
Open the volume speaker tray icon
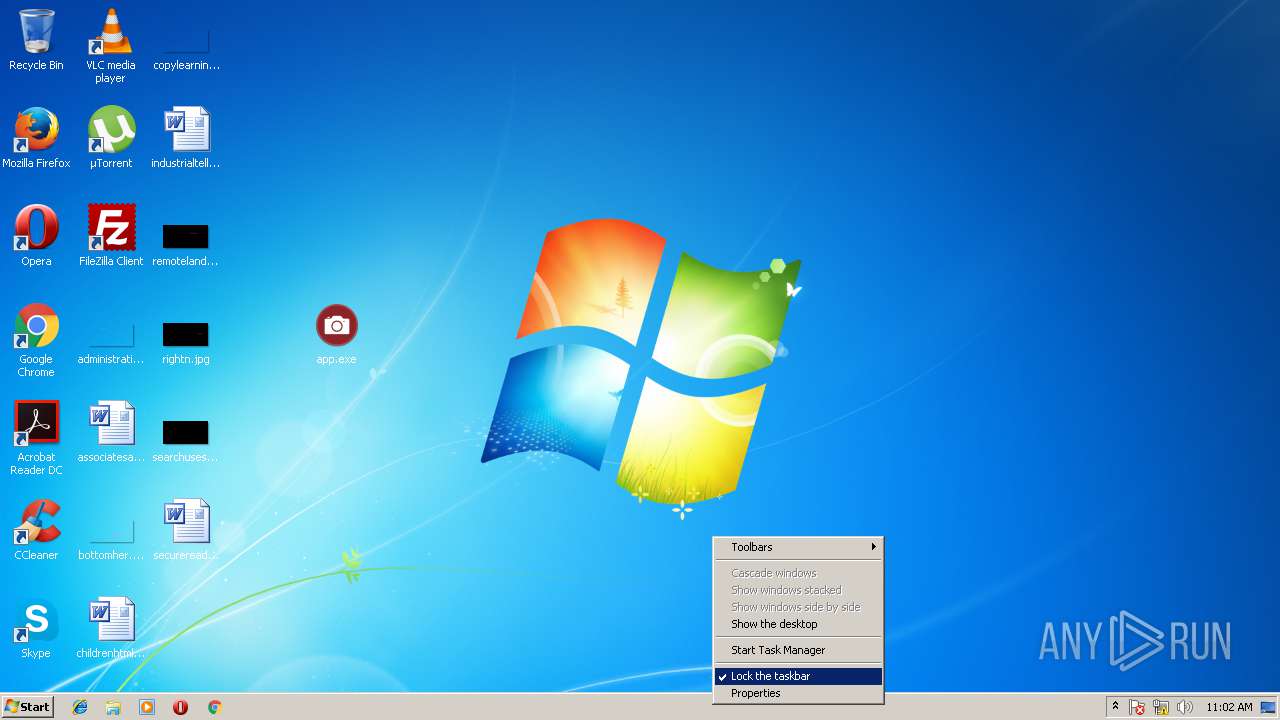[1185, 707]
